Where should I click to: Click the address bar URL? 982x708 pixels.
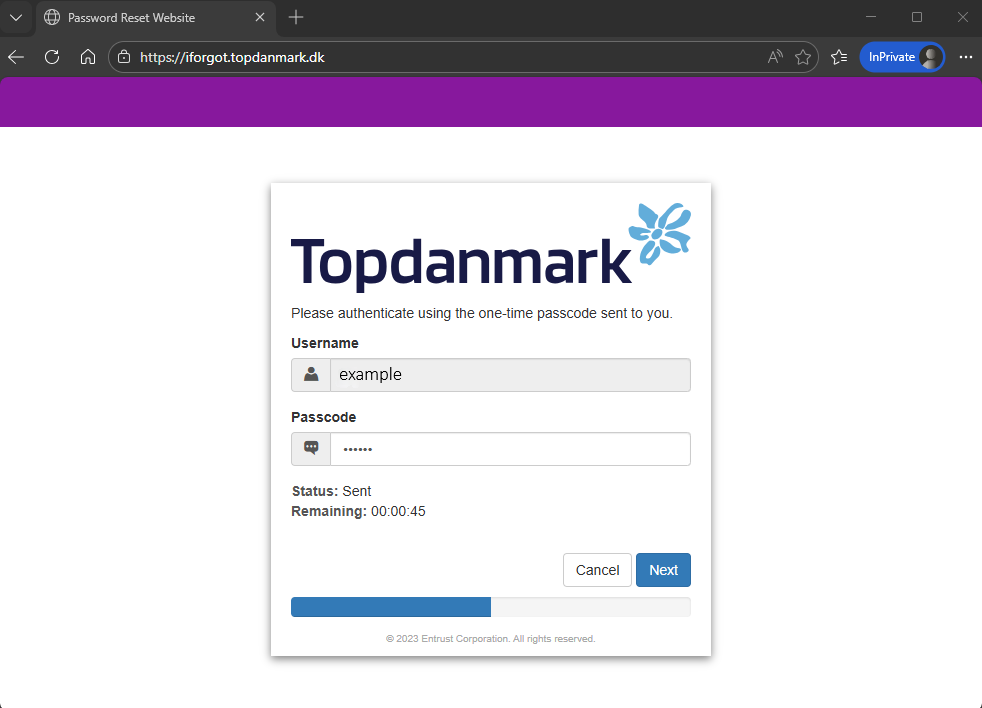pos(232,57)
